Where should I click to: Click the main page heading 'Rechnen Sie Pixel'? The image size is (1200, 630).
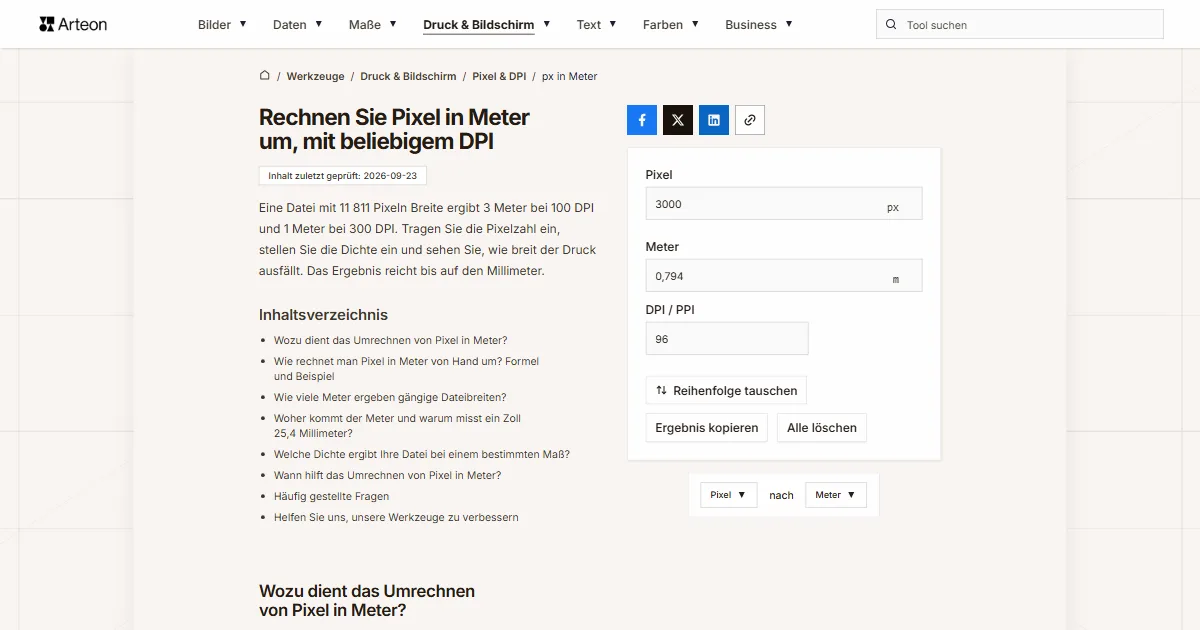point(394,129)
